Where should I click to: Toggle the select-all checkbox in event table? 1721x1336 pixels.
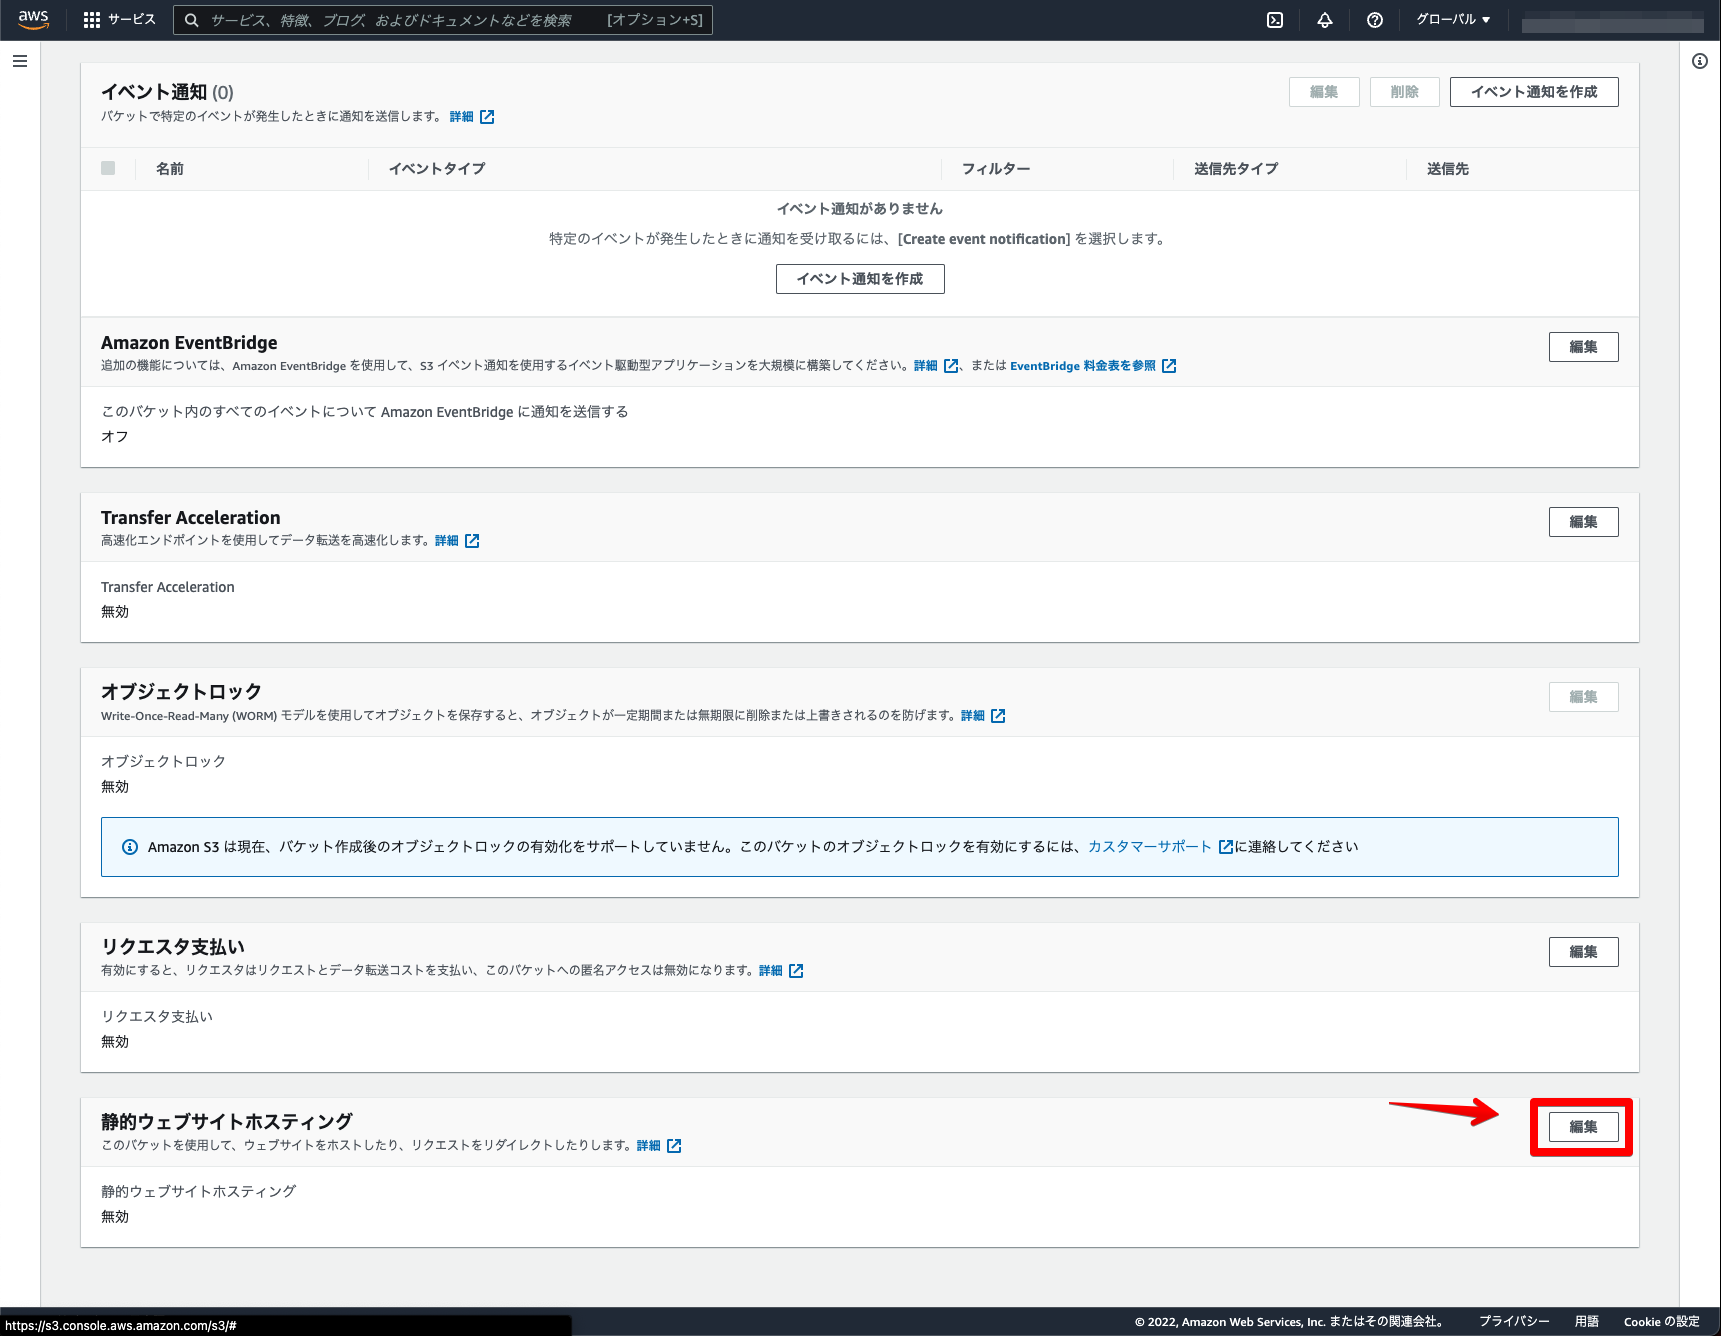click(x=108, y=168)
